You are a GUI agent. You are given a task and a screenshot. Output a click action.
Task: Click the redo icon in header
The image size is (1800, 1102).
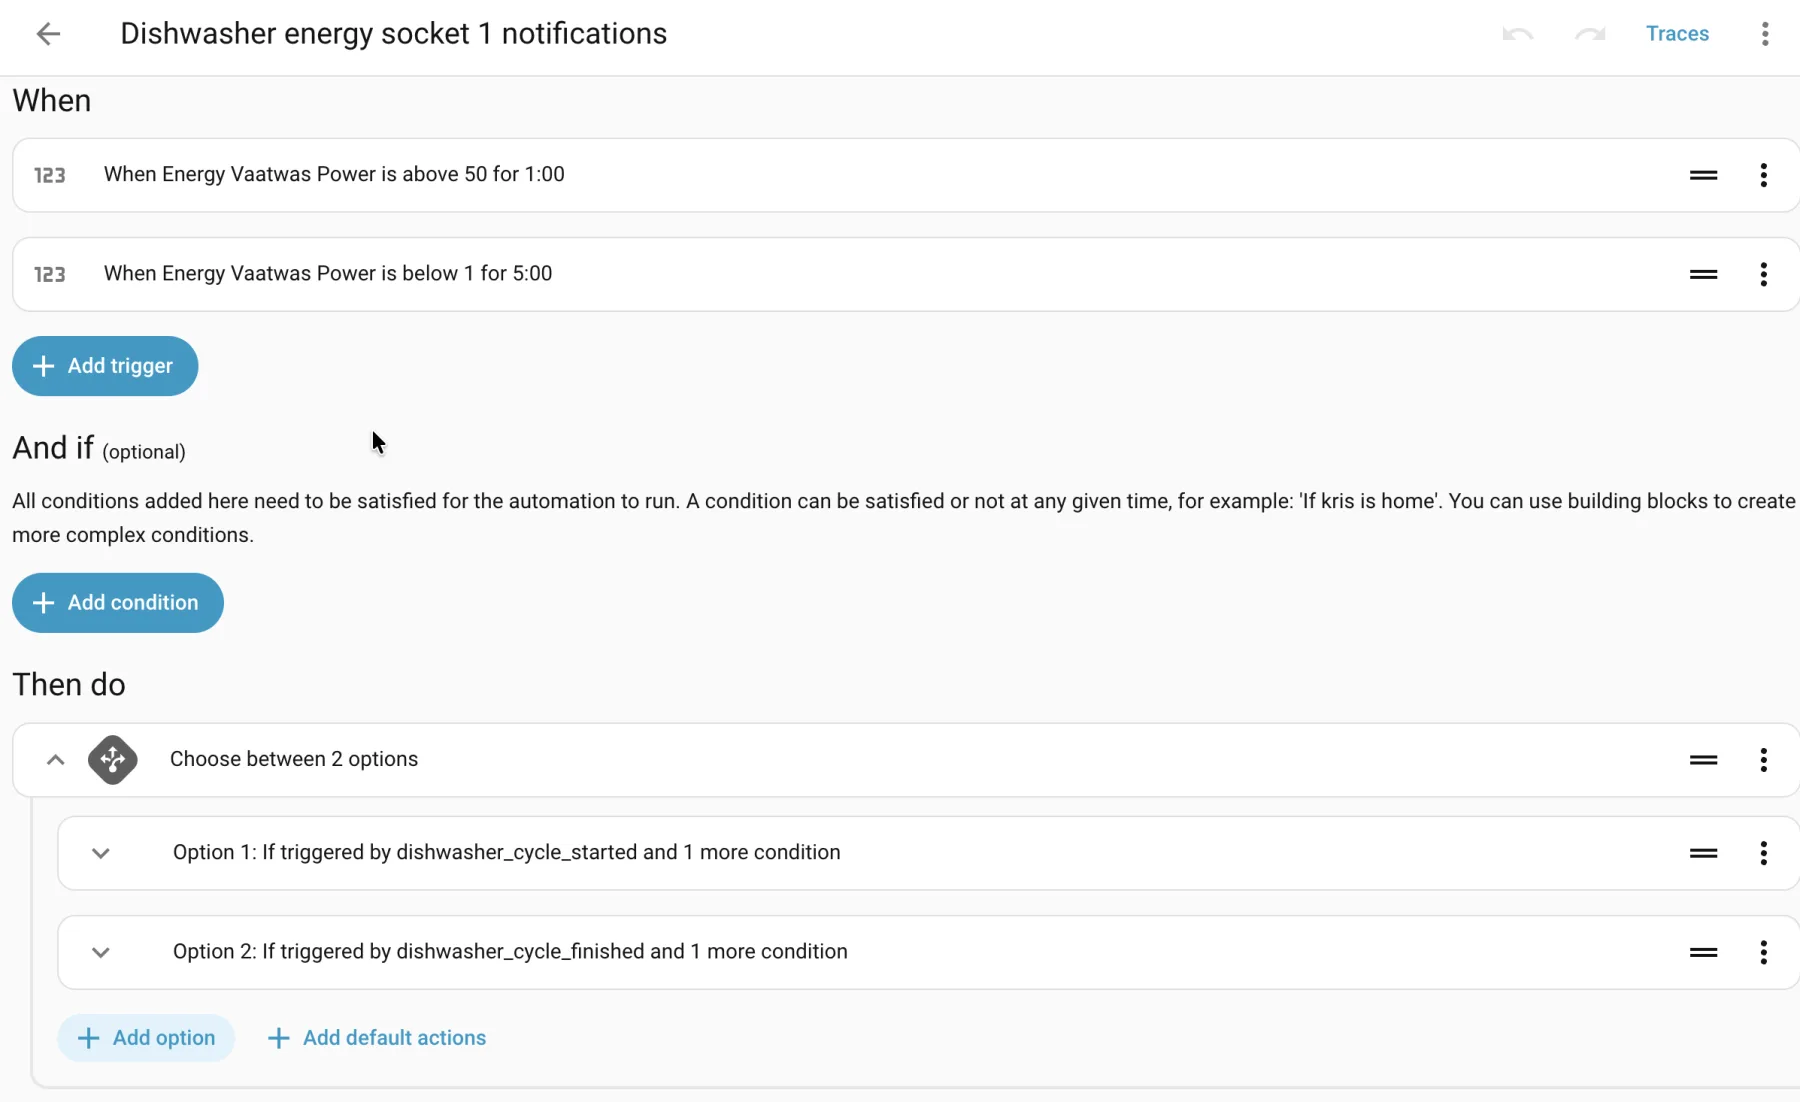click(x=1589, y=34)
